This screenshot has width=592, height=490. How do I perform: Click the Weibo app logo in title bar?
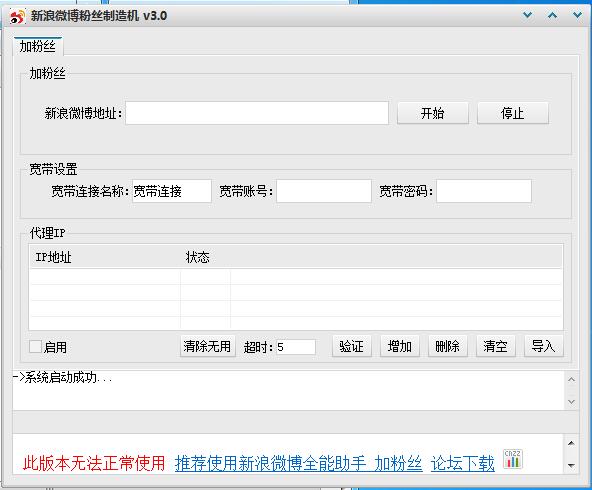pos(17,16)
